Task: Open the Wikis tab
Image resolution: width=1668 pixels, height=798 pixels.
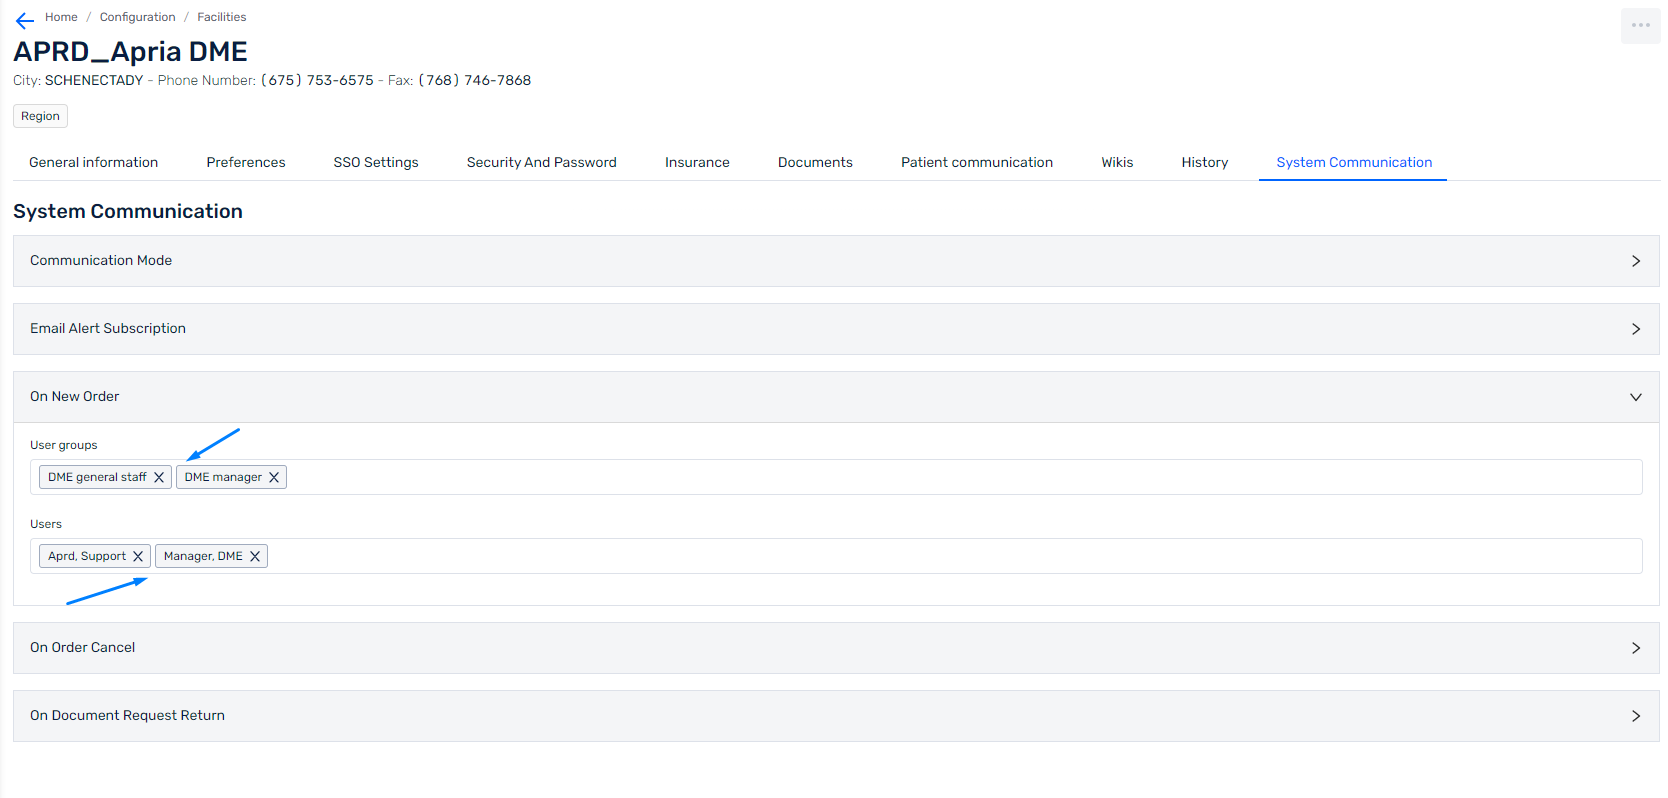Action: tap(1117, 162)
